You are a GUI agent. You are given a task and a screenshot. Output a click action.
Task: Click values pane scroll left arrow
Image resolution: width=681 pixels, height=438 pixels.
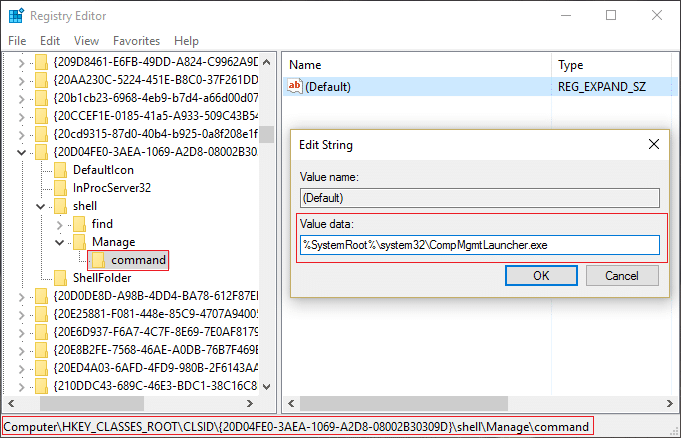point(291,404)
